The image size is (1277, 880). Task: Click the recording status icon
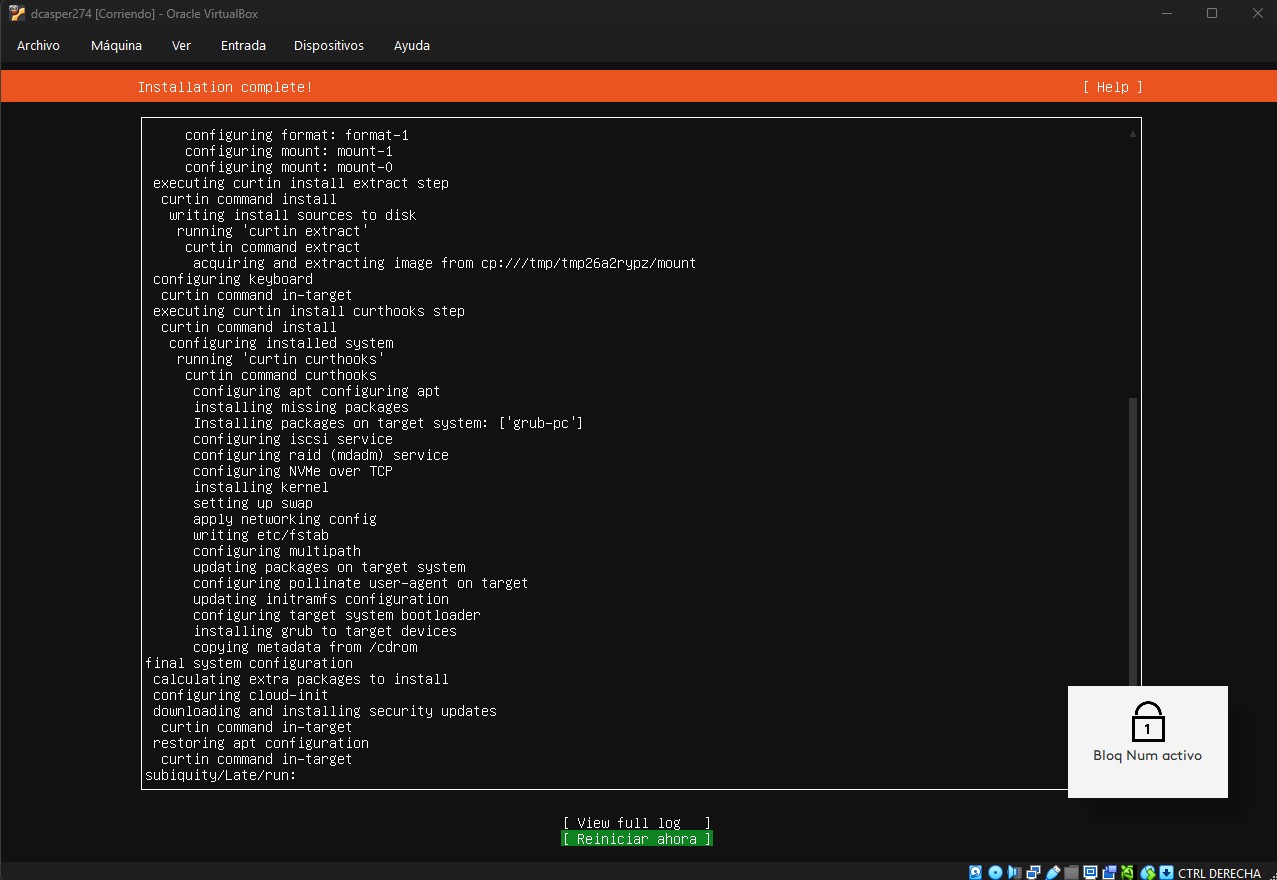[1109, 872]
